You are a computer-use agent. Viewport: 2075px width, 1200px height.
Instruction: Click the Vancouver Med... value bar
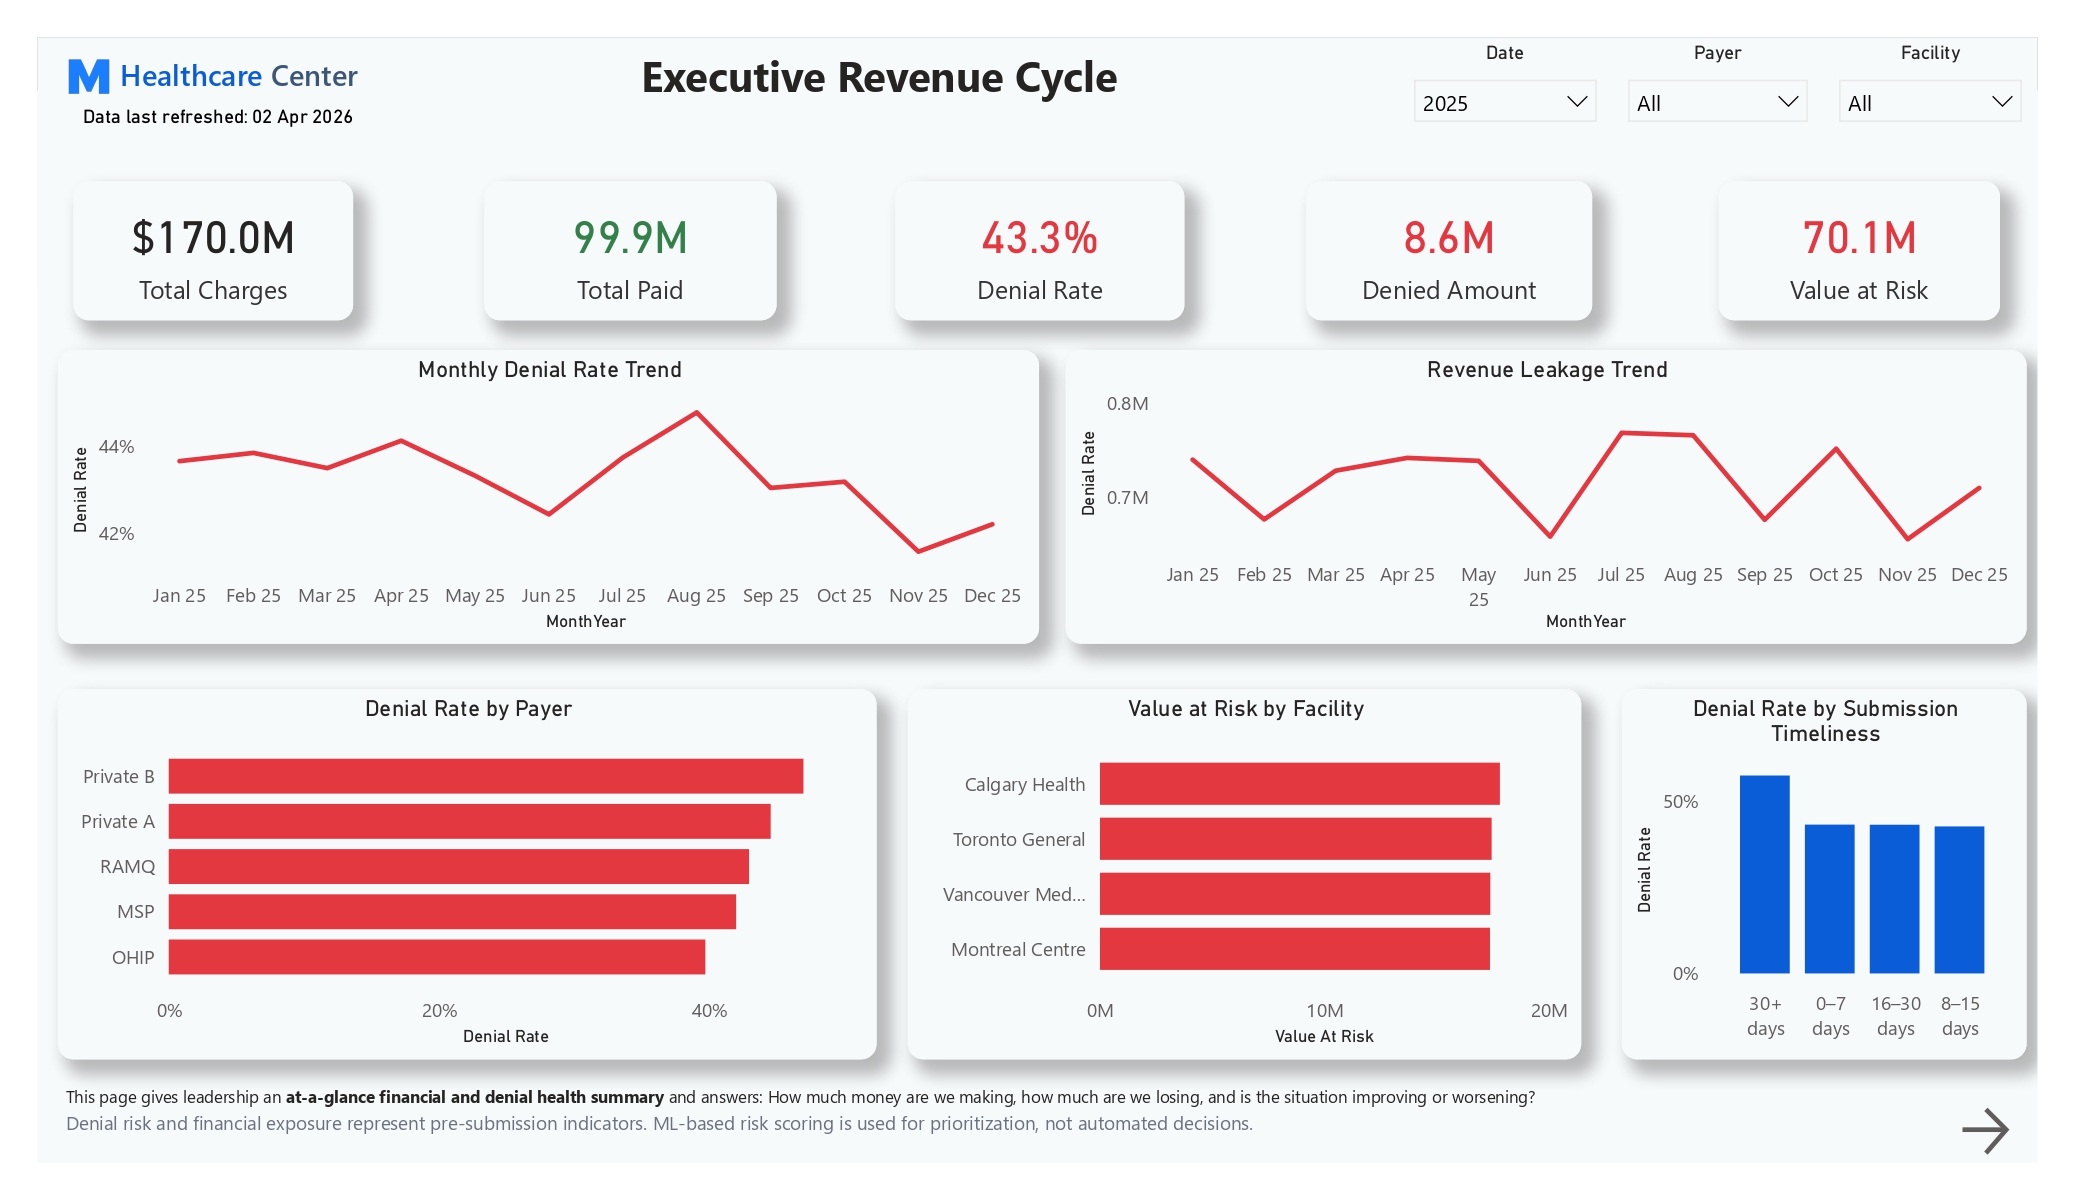click(x=1295, y=894)
